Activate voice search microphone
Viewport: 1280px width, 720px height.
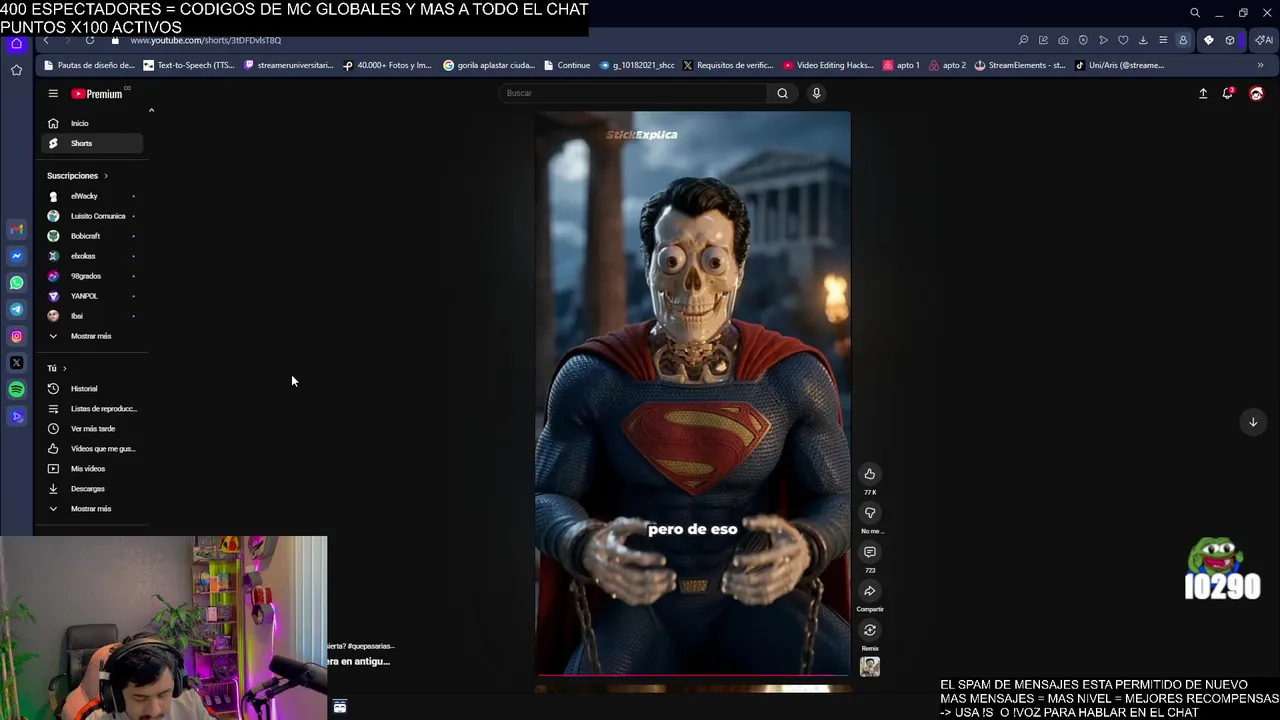click(816, 93)
